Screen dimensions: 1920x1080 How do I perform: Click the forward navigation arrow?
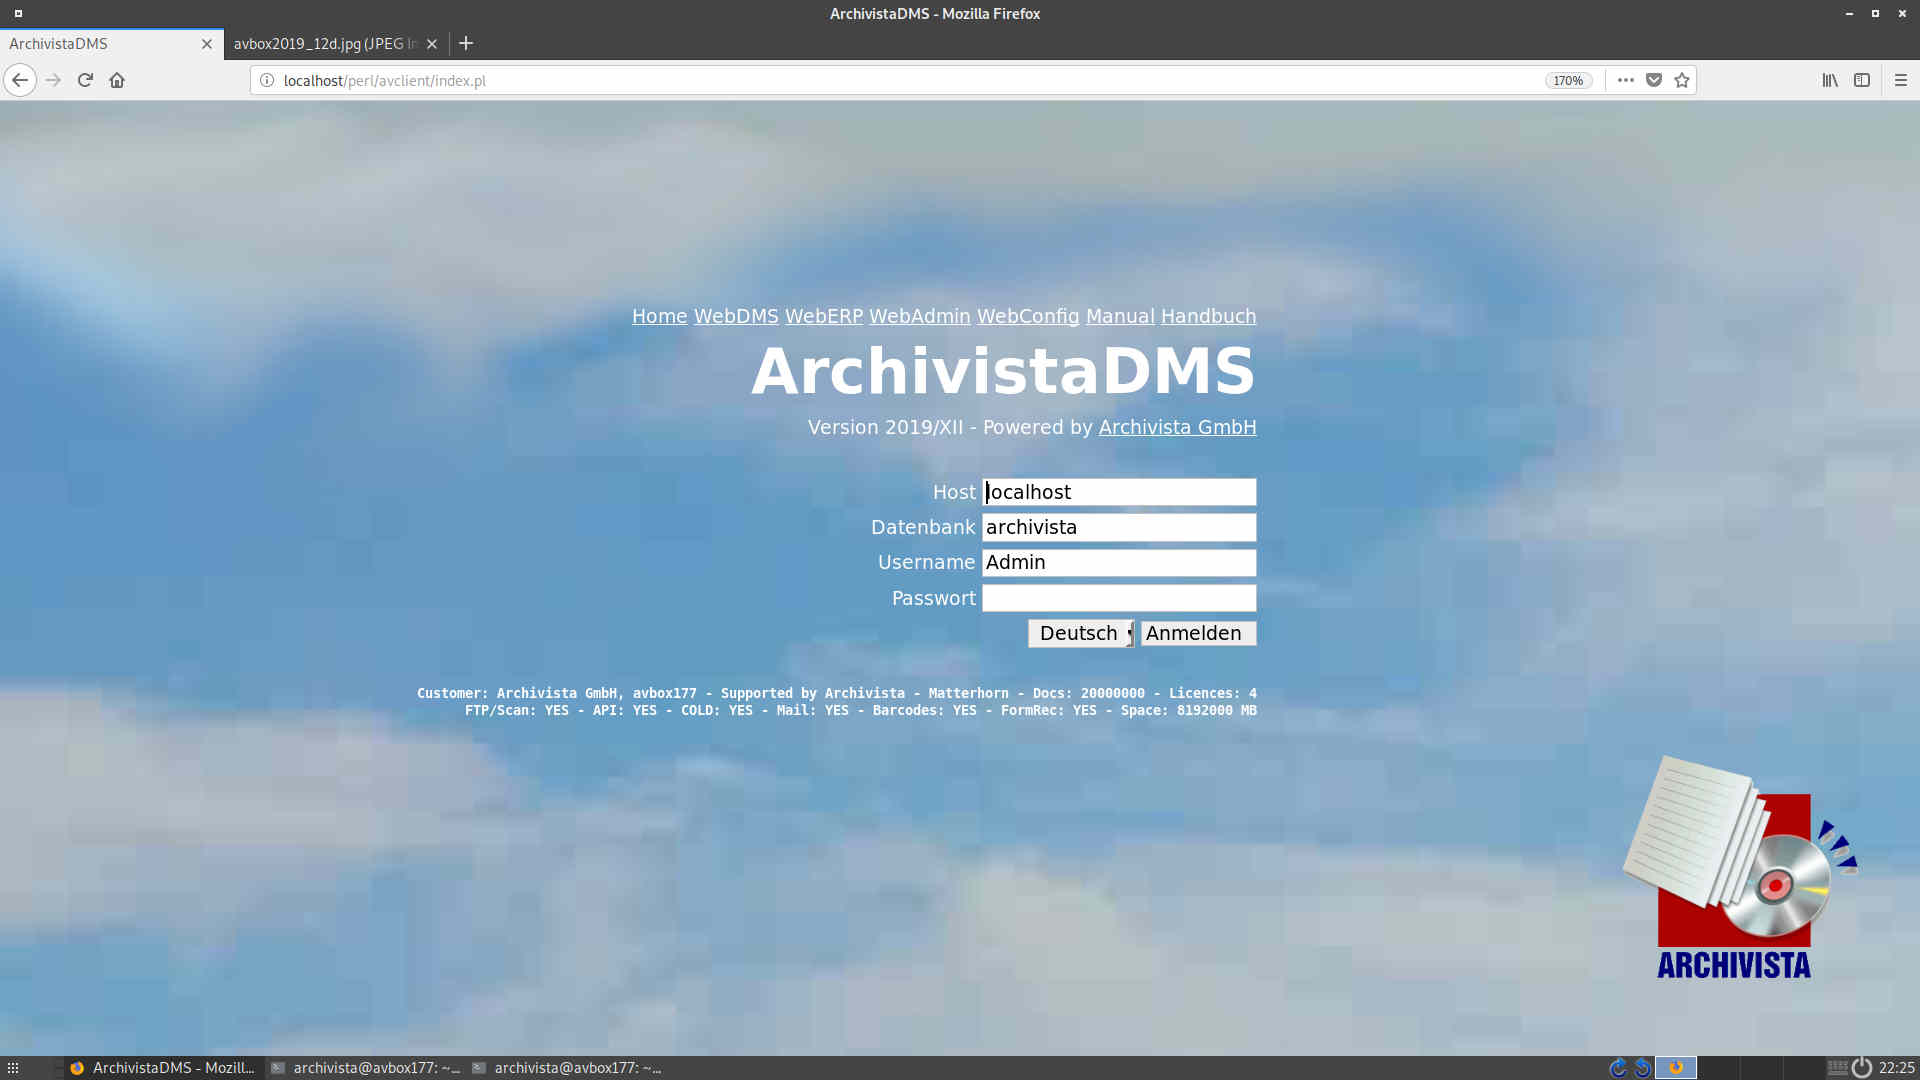tap(53, 80)
